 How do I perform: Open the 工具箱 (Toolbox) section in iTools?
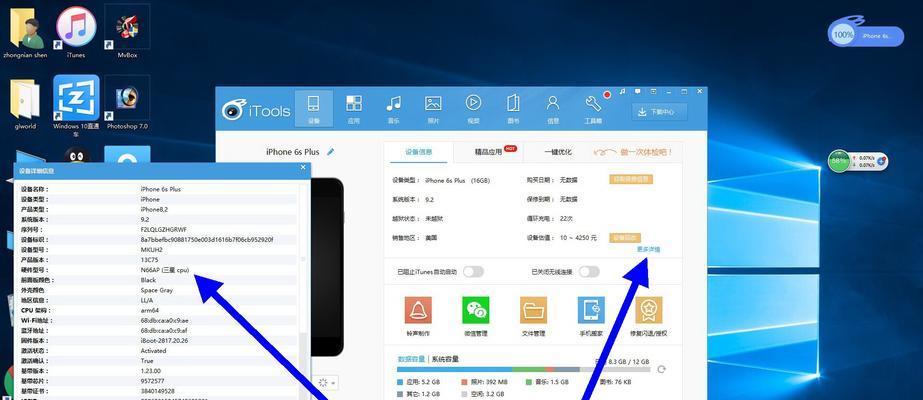tap(593, 109)
